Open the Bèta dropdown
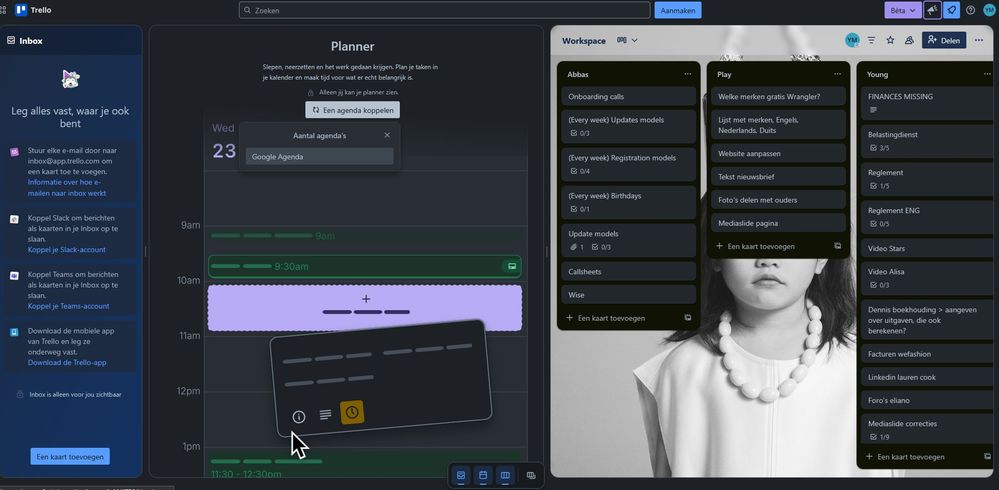The image size is (999, 490). coord(903,10)
